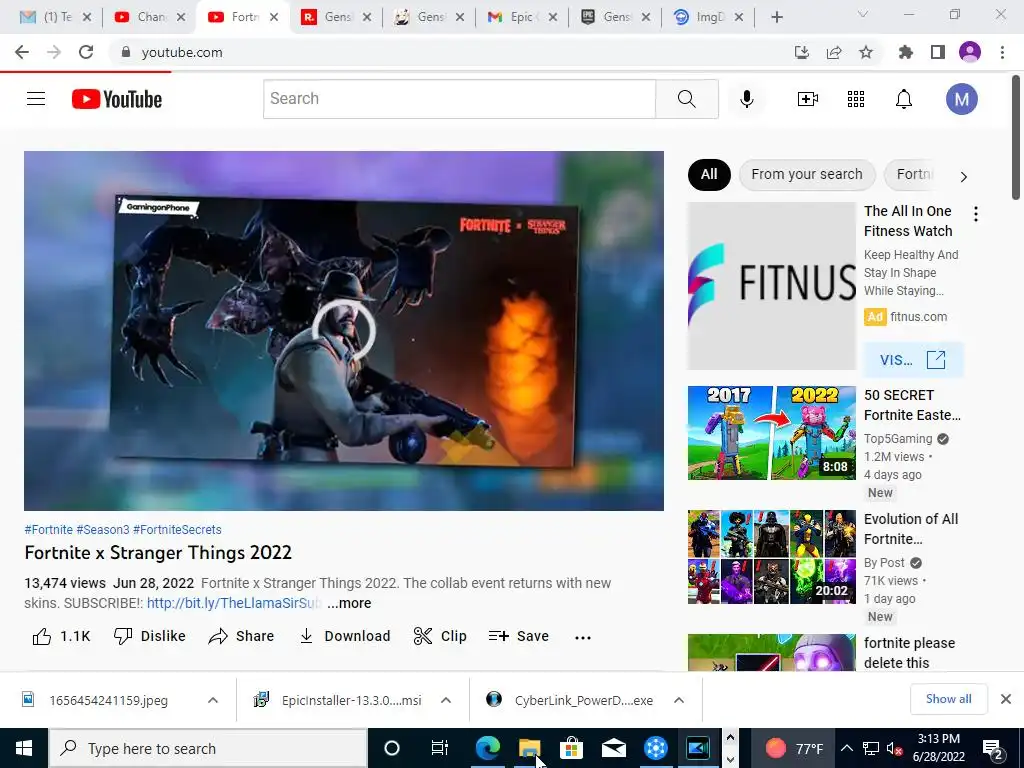Image resolution: width=1024 pixels, height=768 pixels.
Task: Click the Fitnus ad thumbnail
Action: (x=771, y=285)
